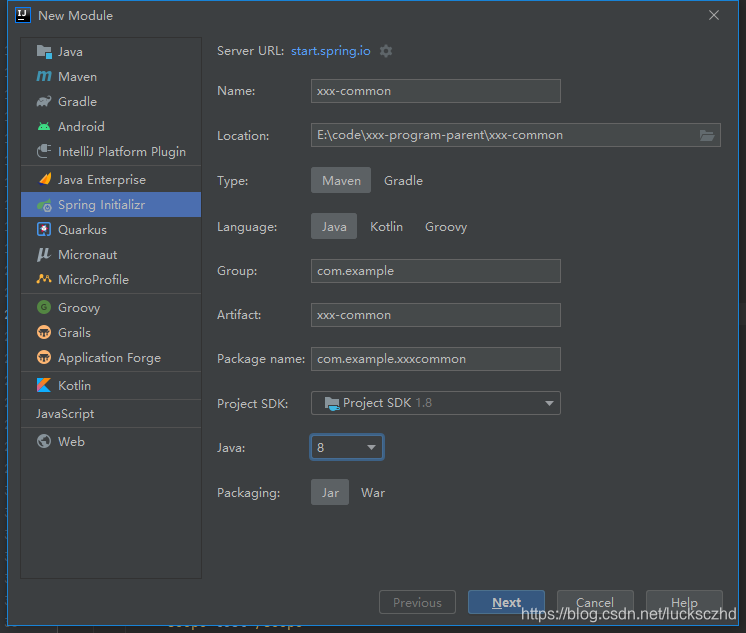
Task: Select IntelliJ Platform Plugin module type
Action: pos(111,151)
